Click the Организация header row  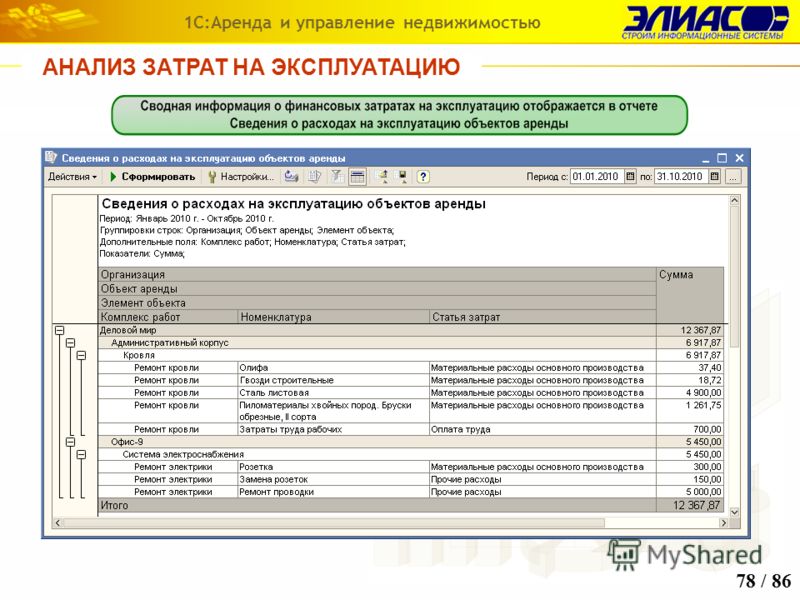point(377,274)
